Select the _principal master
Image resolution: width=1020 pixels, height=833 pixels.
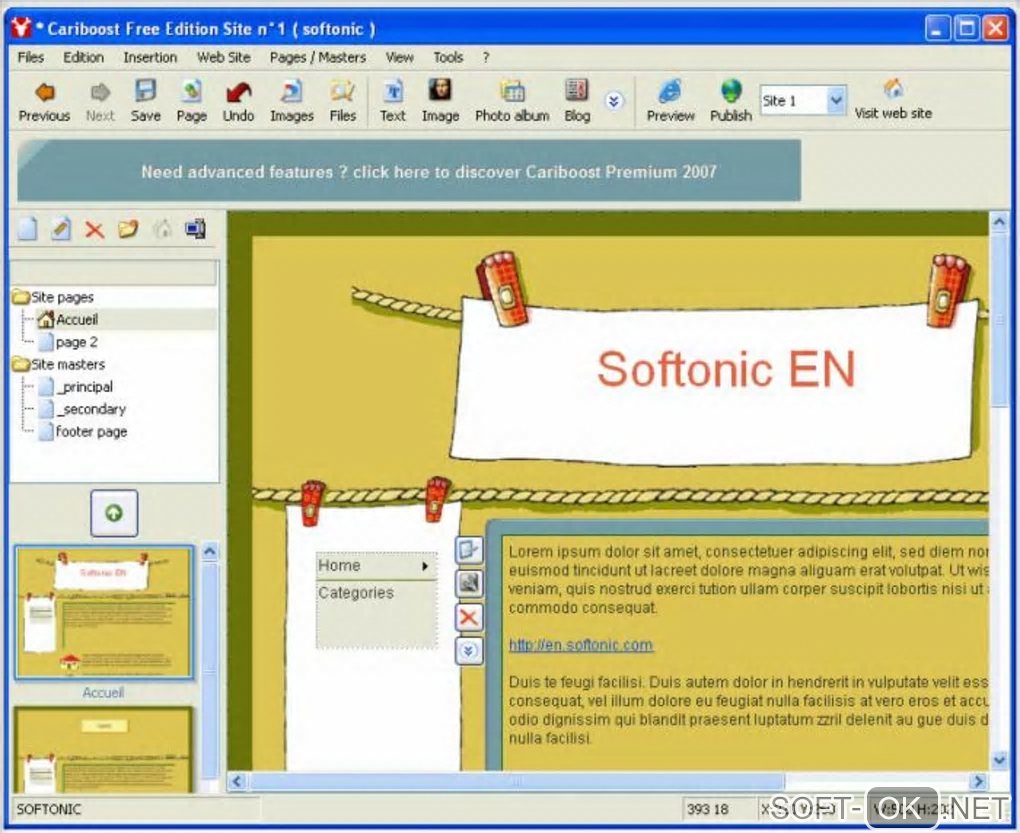tap(84, 387)
